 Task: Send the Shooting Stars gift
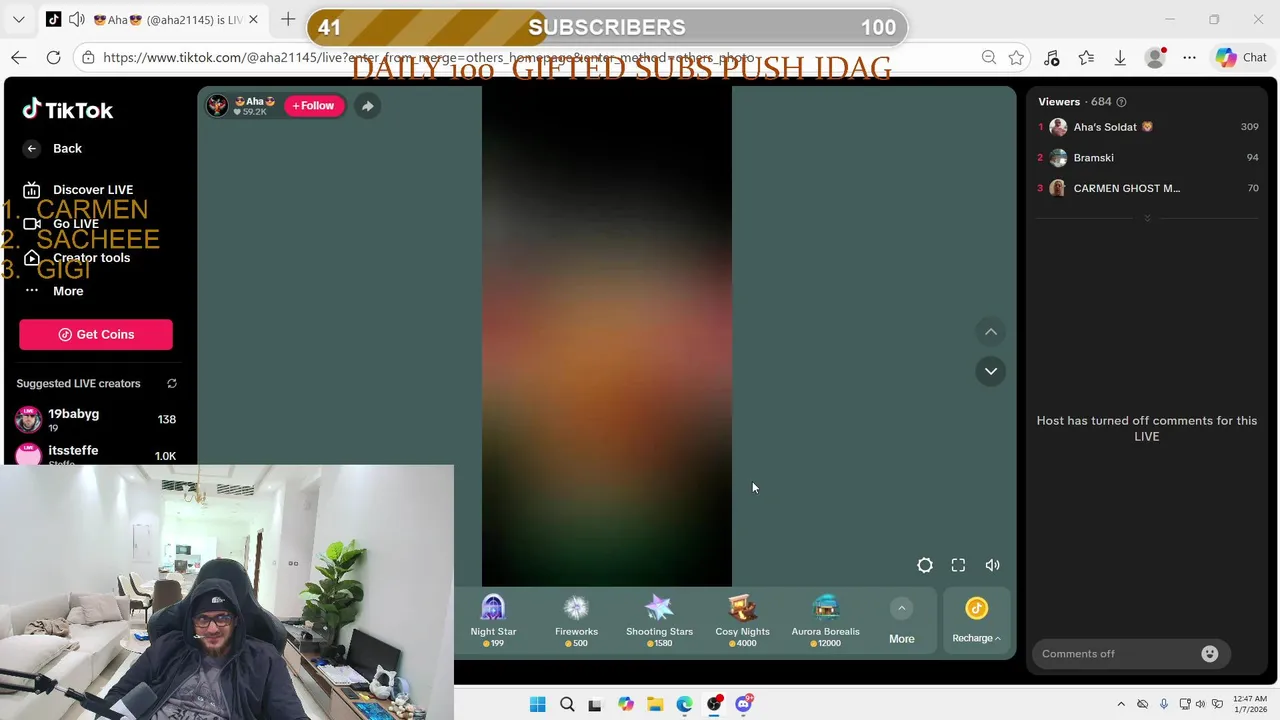coord(659,620)
